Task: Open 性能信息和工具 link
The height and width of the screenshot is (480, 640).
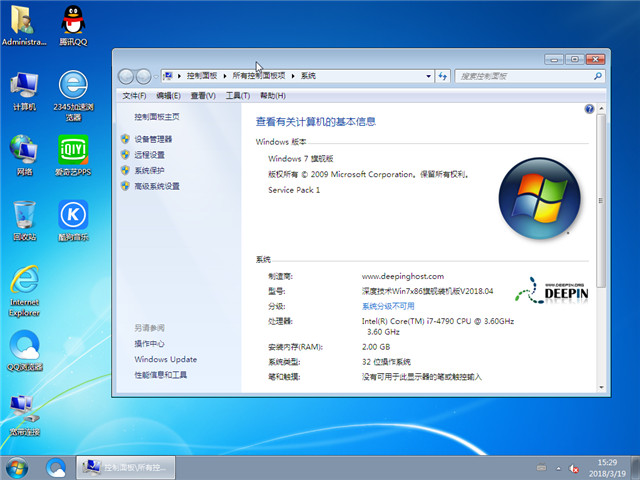Action: [160, 375]
